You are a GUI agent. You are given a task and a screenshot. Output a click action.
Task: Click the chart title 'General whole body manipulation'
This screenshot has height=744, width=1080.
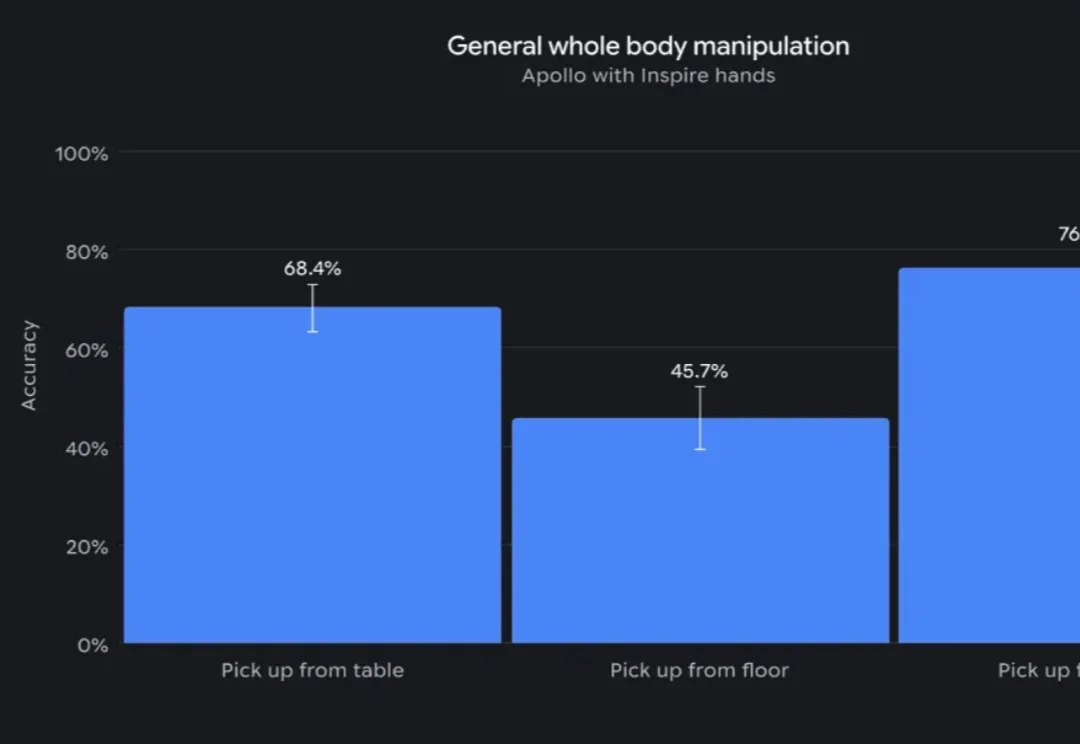[648, 46]
